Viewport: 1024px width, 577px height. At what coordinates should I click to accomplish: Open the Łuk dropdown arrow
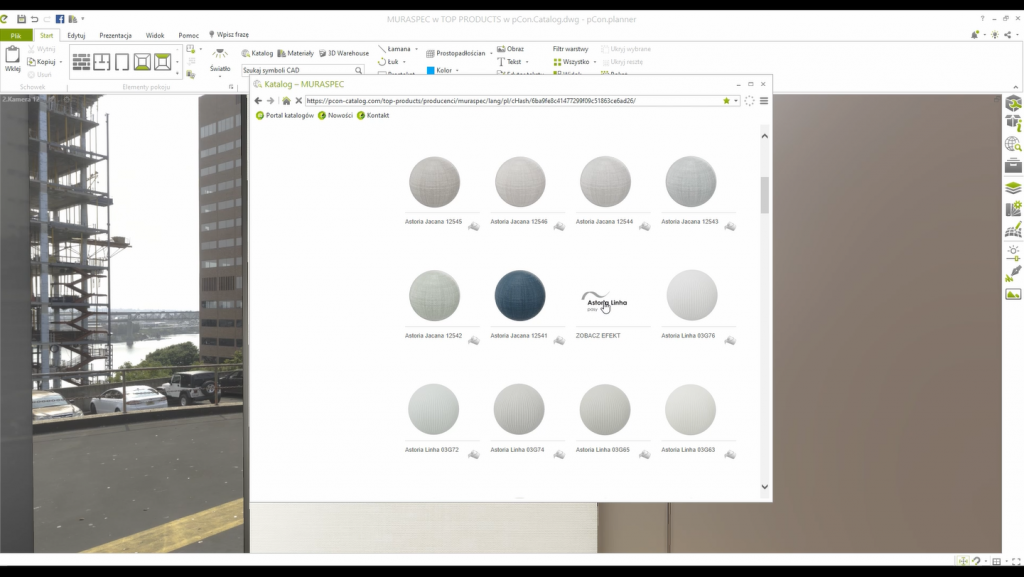pyautogui.click(x=404, y=62)
